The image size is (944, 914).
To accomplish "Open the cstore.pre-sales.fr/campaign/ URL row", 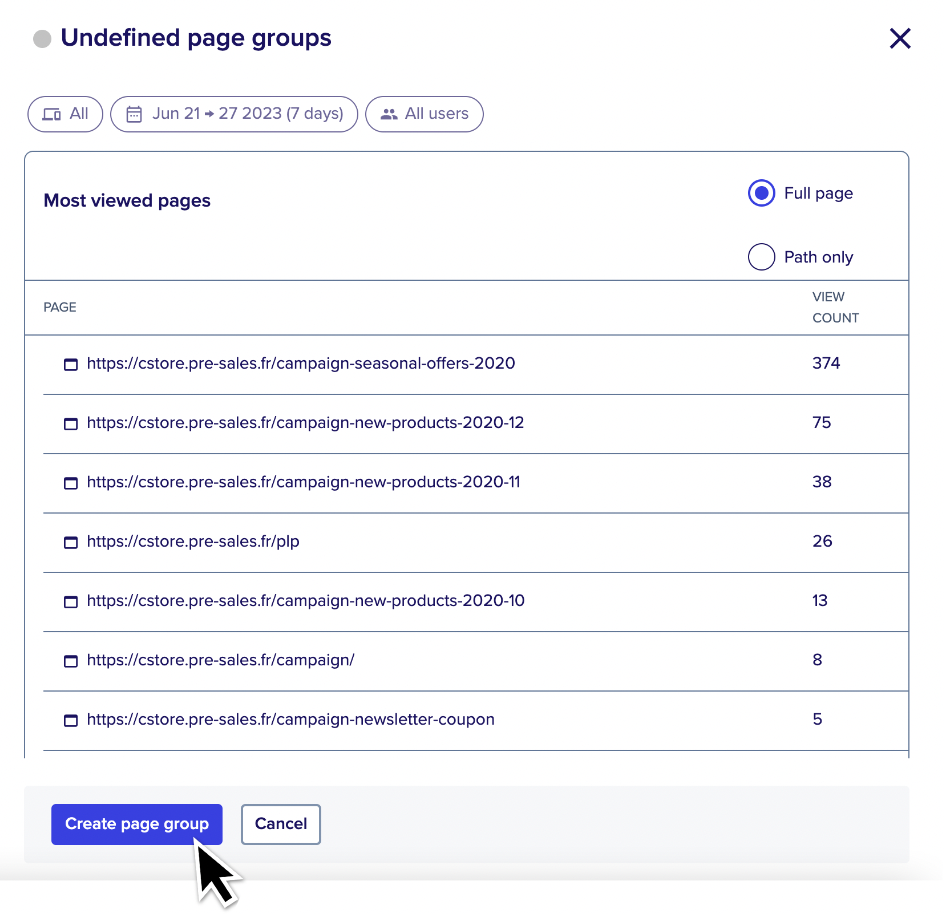I will pyautogui.click(x=476, y=661).
